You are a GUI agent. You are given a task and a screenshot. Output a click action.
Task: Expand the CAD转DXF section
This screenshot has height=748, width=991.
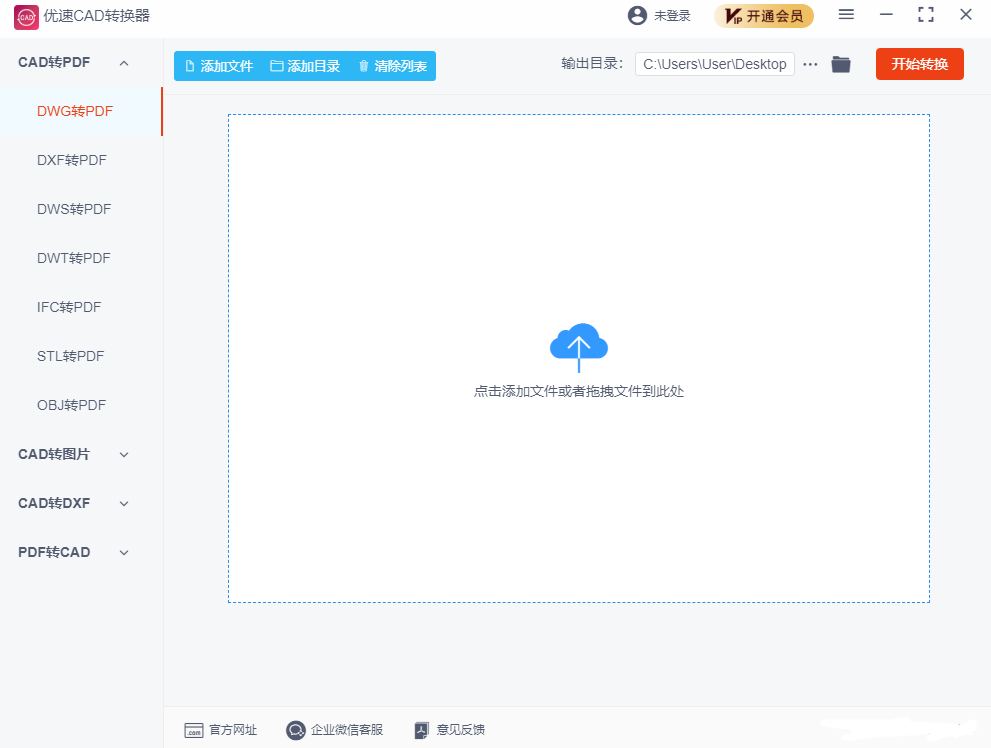124,503
